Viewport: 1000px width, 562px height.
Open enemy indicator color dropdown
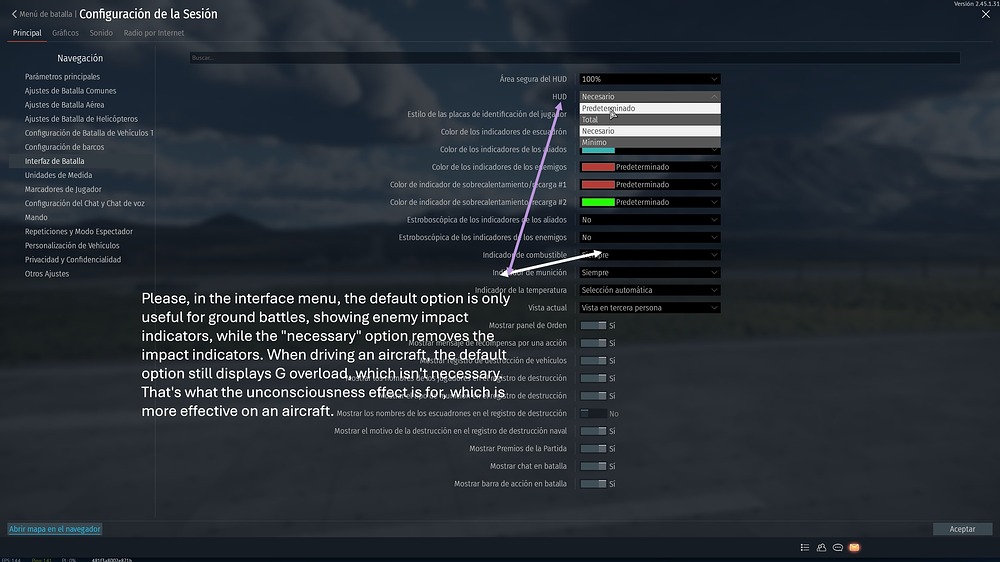(x=650, y=167)
